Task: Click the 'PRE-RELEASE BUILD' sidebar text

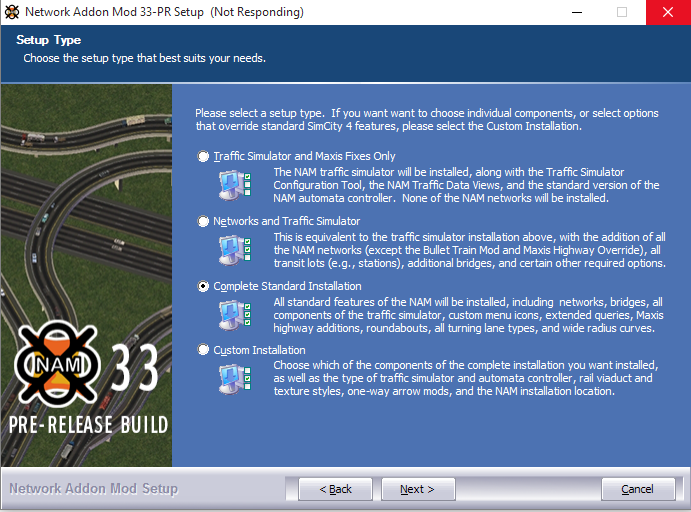Action: pyautogui.click(x=89, y=425)
